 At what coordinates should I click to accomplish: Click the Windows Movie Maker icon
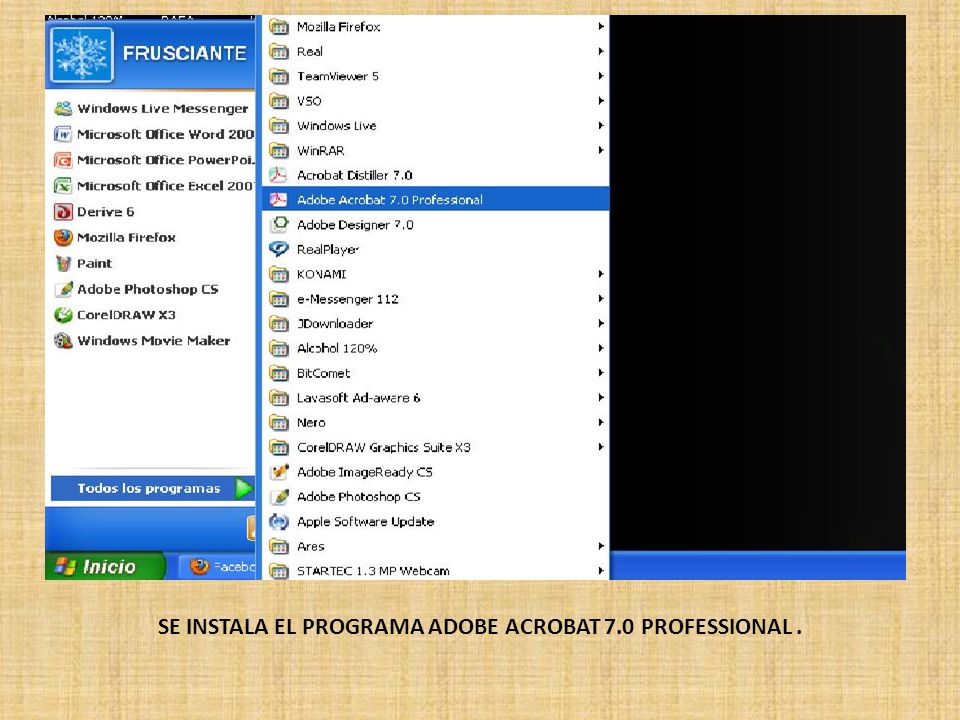[63, 340]
